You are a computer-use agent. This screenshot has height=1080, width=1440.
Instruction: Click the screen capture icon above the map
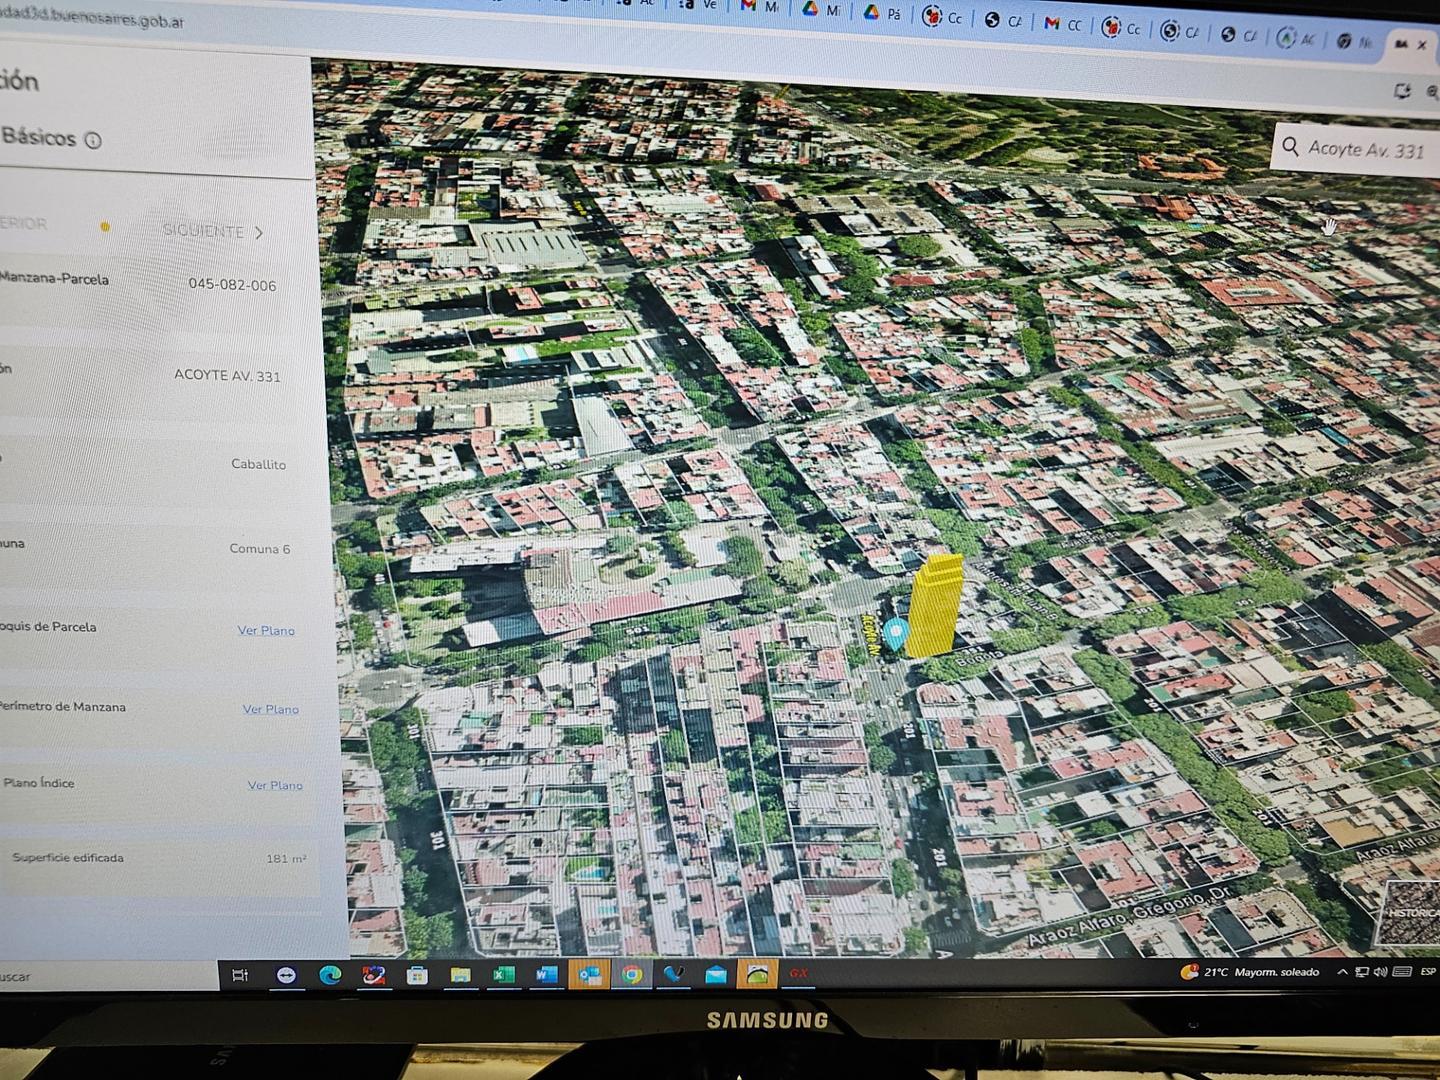point(1402,91)
